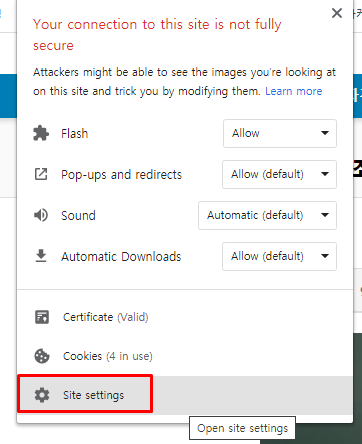
Task: Open Site settings text entry
Action: click(93, 395)
